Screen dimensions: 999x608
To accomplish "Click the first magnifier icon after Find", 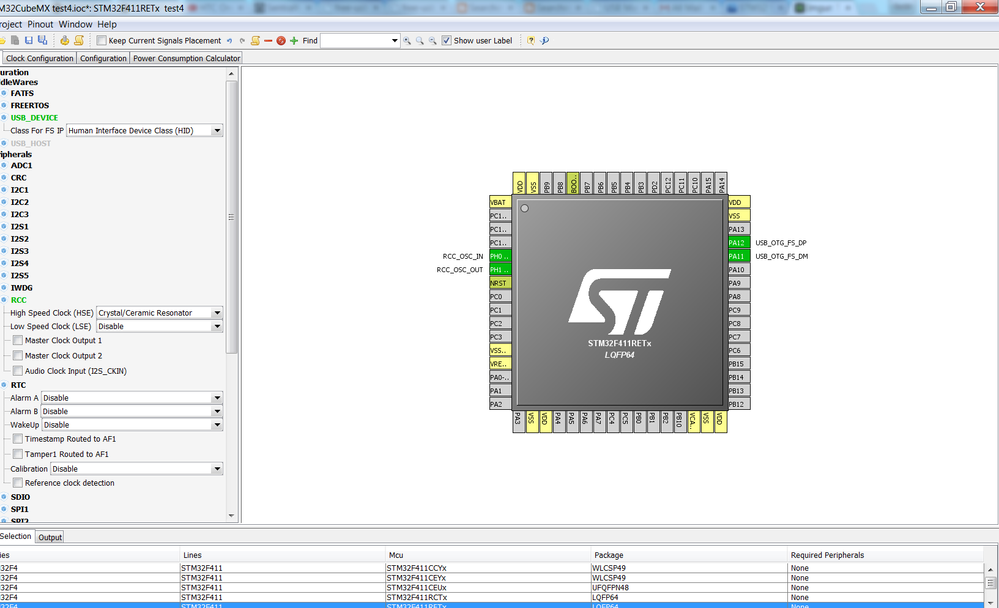I will [x=407, y=41].
